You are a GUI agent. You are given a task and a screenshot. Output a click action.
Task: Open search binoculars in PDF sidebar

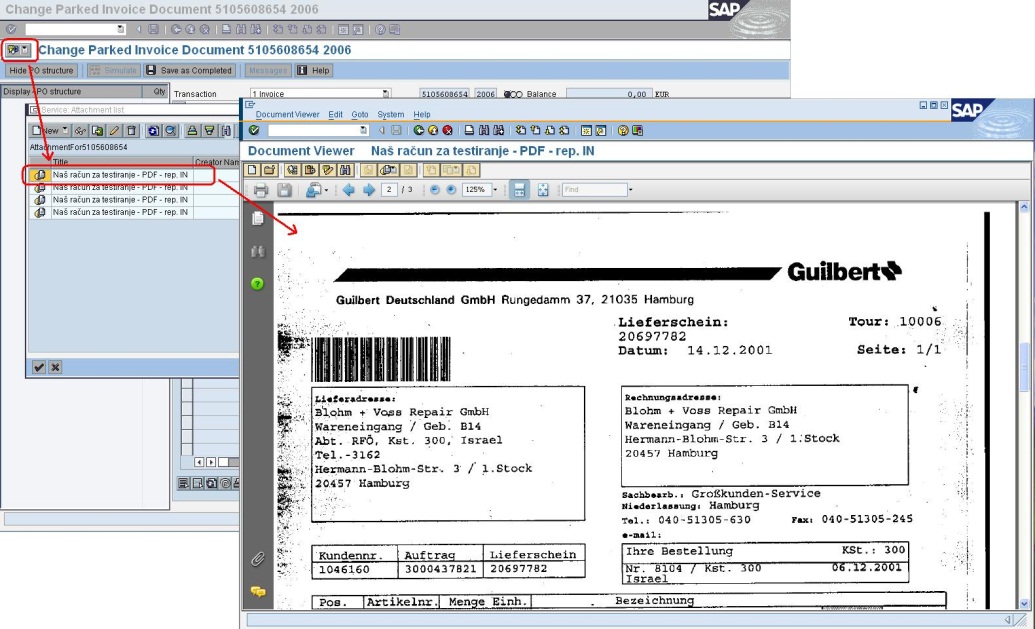257,251
